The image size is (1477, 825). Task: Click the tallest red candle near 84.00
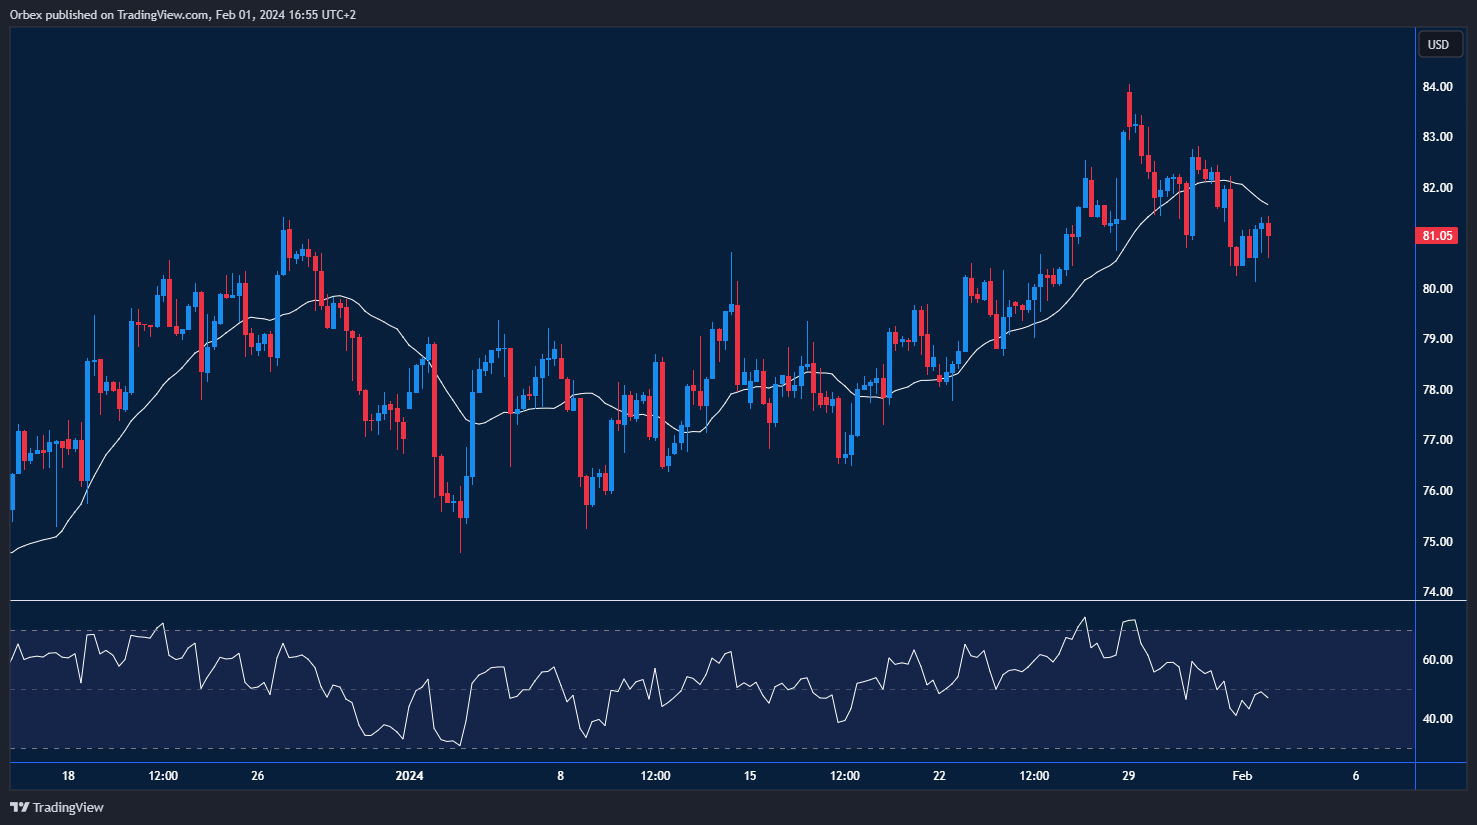pyautogui.click(x=1129, y=110)
